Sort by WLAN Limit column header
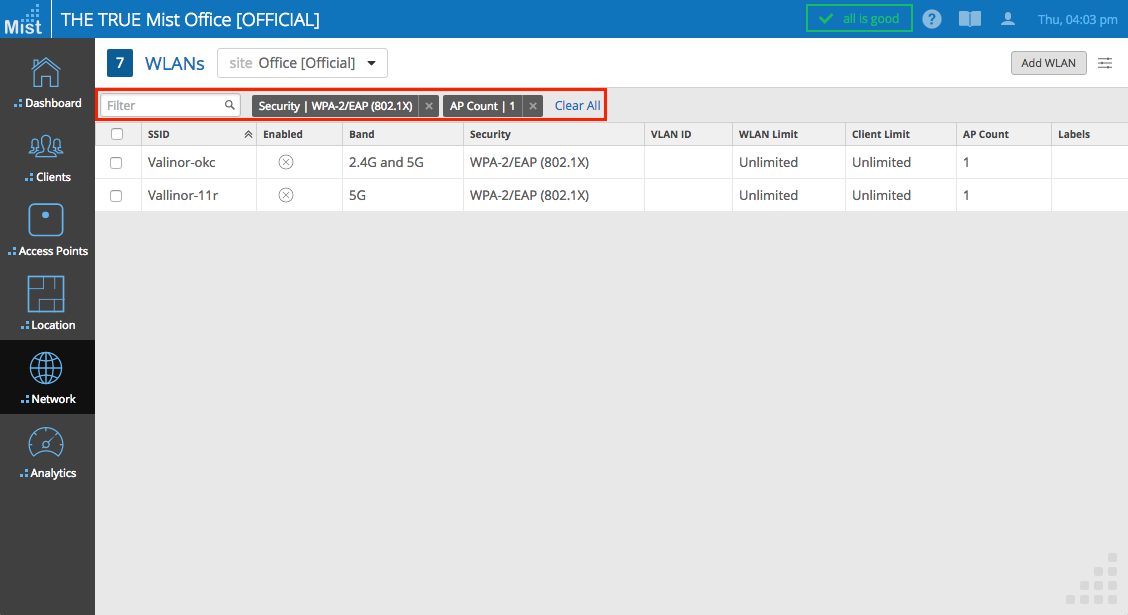The width and height of the screenshot is (1128, 615). [768, 134]
